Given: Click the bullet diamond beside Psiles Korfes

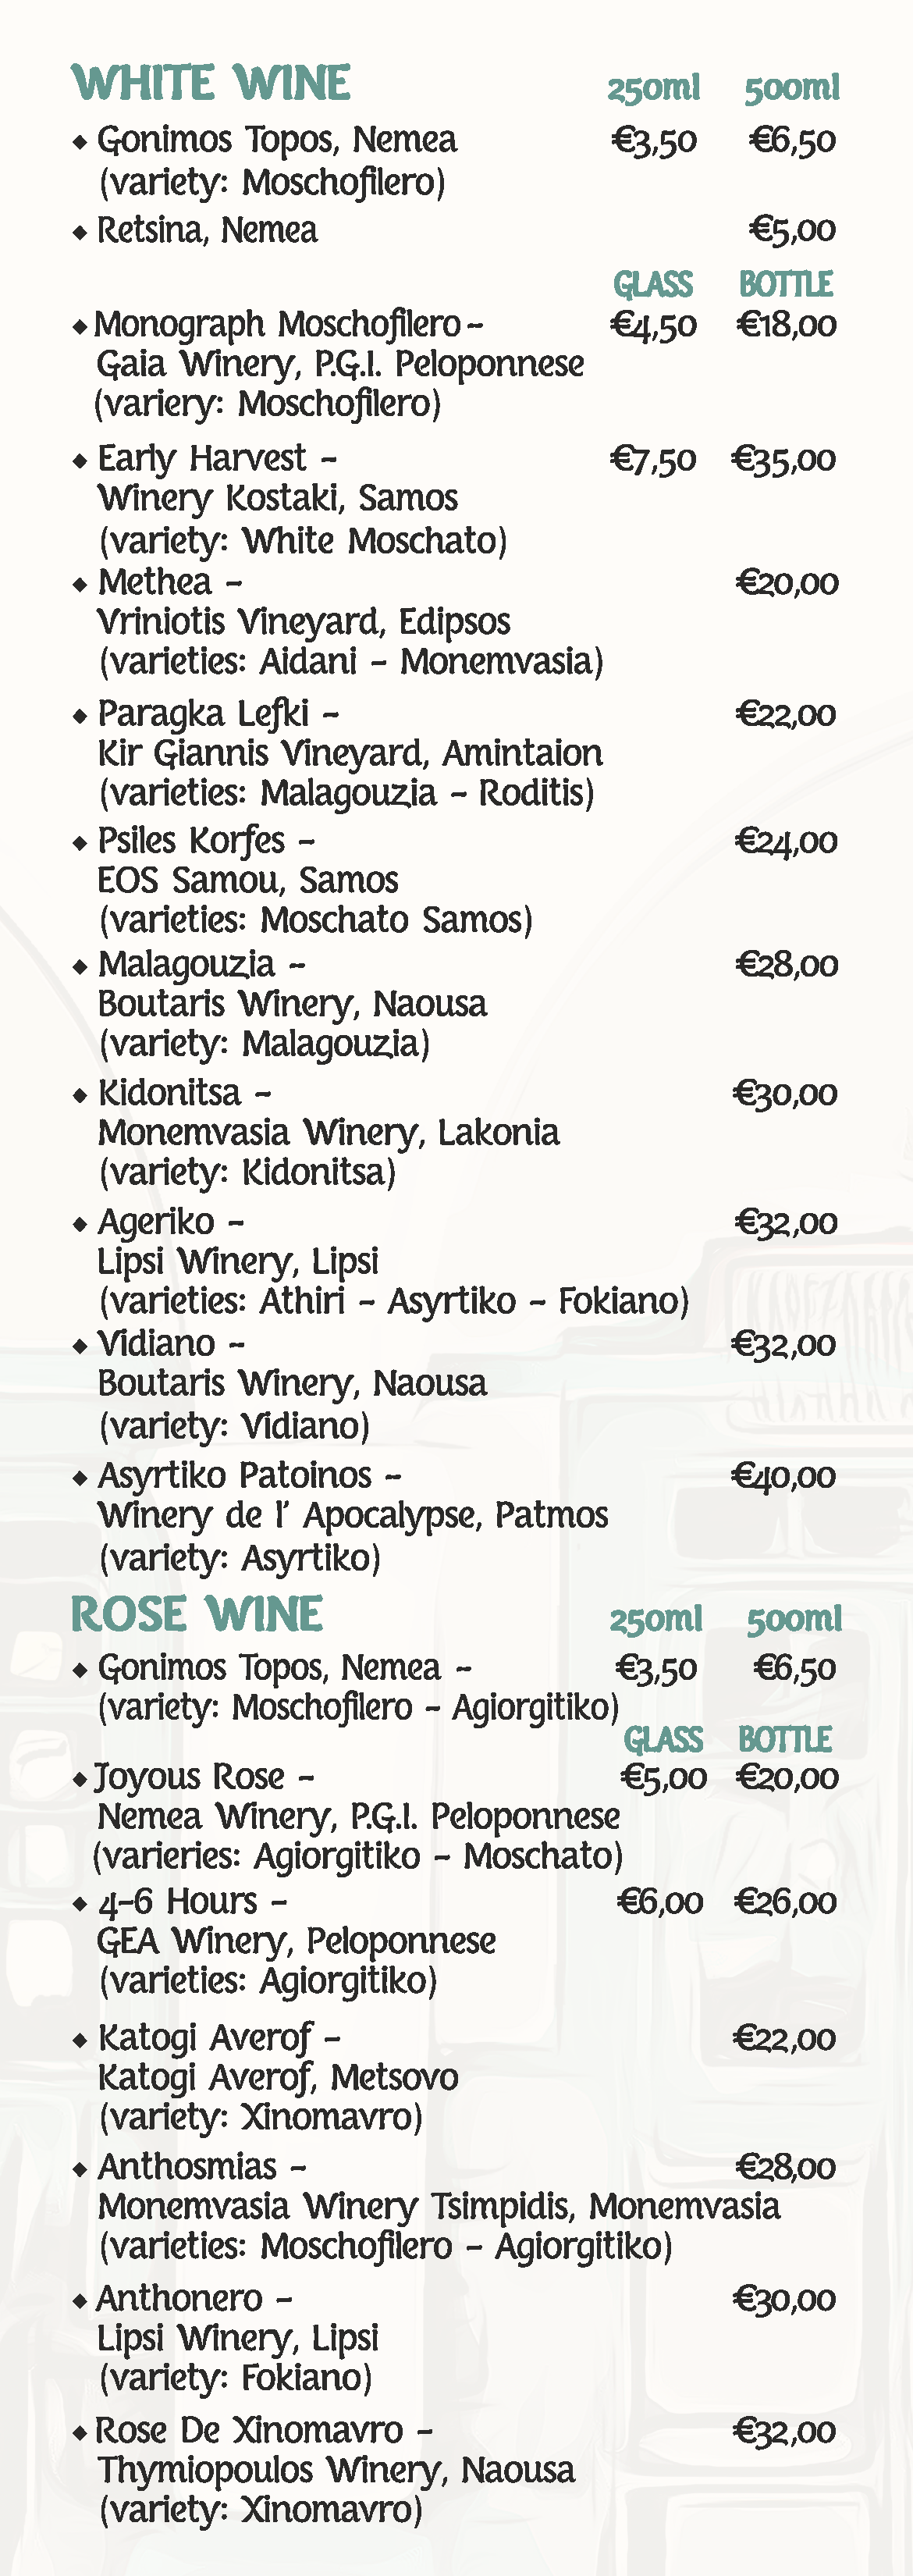Looking at the screenshot, I should [80, 843].
